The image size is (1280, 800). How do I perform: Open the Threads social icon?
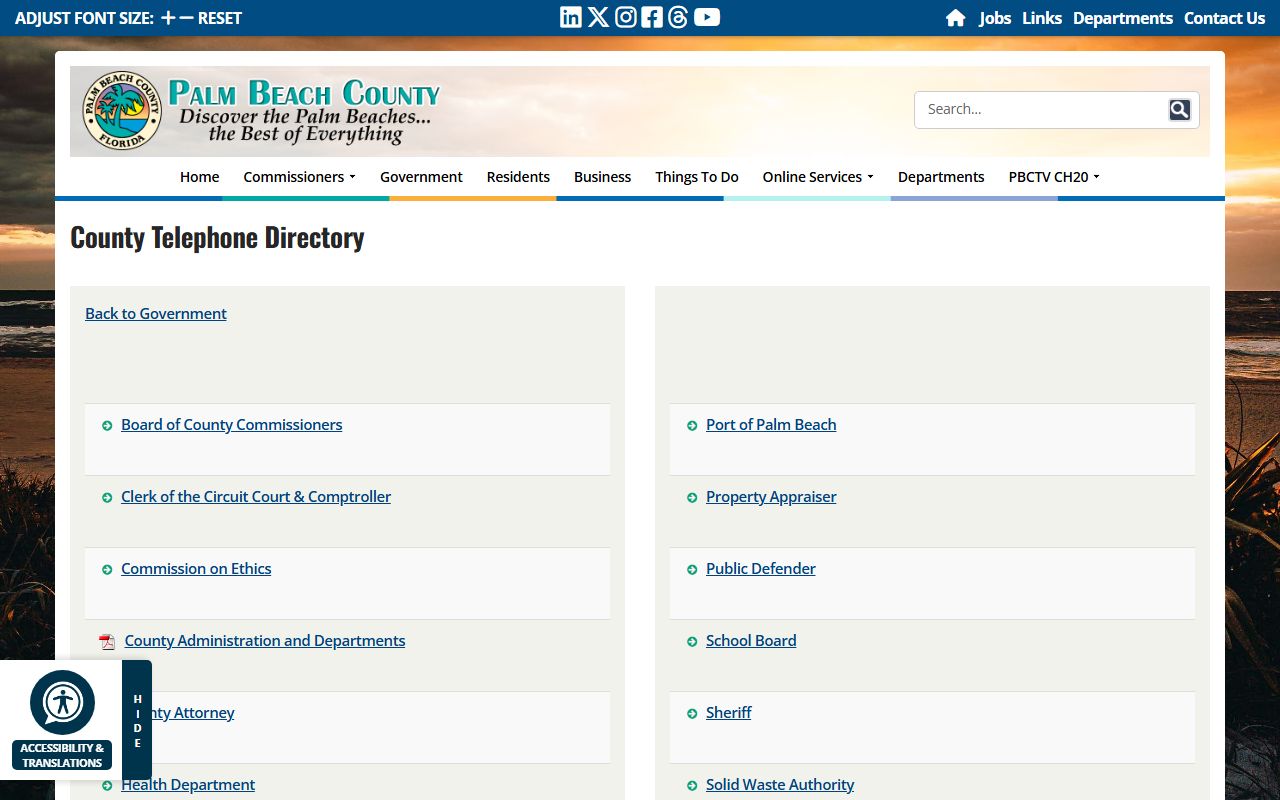click(x=678, y=17)
